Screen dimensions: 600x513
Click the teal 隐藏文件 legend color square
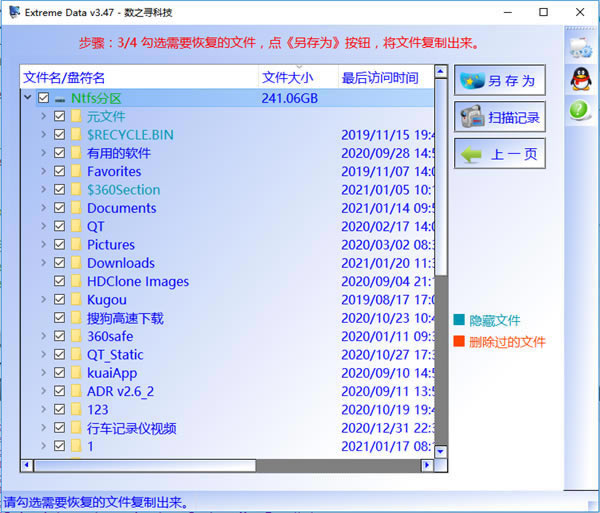pos(459,321)
